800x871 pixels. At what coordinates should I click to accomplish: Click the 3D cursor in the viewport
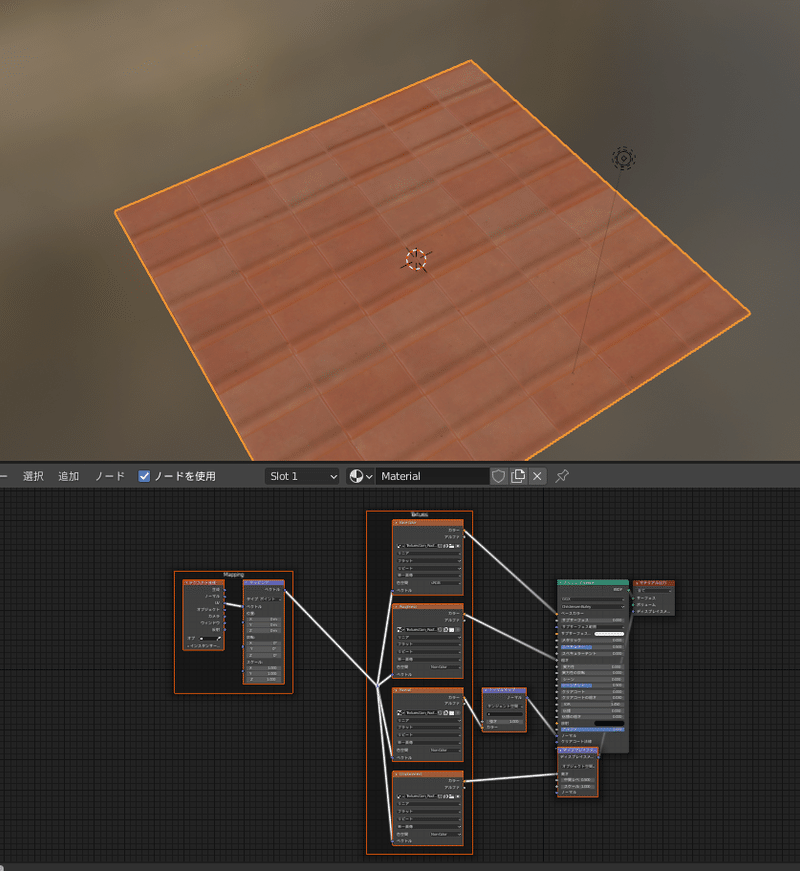click(x=416, y=259)
